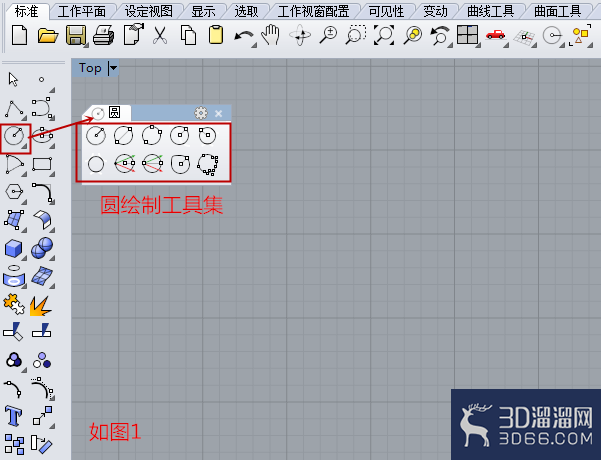
Task: Open the document properties icon
Action: (133, 34)
